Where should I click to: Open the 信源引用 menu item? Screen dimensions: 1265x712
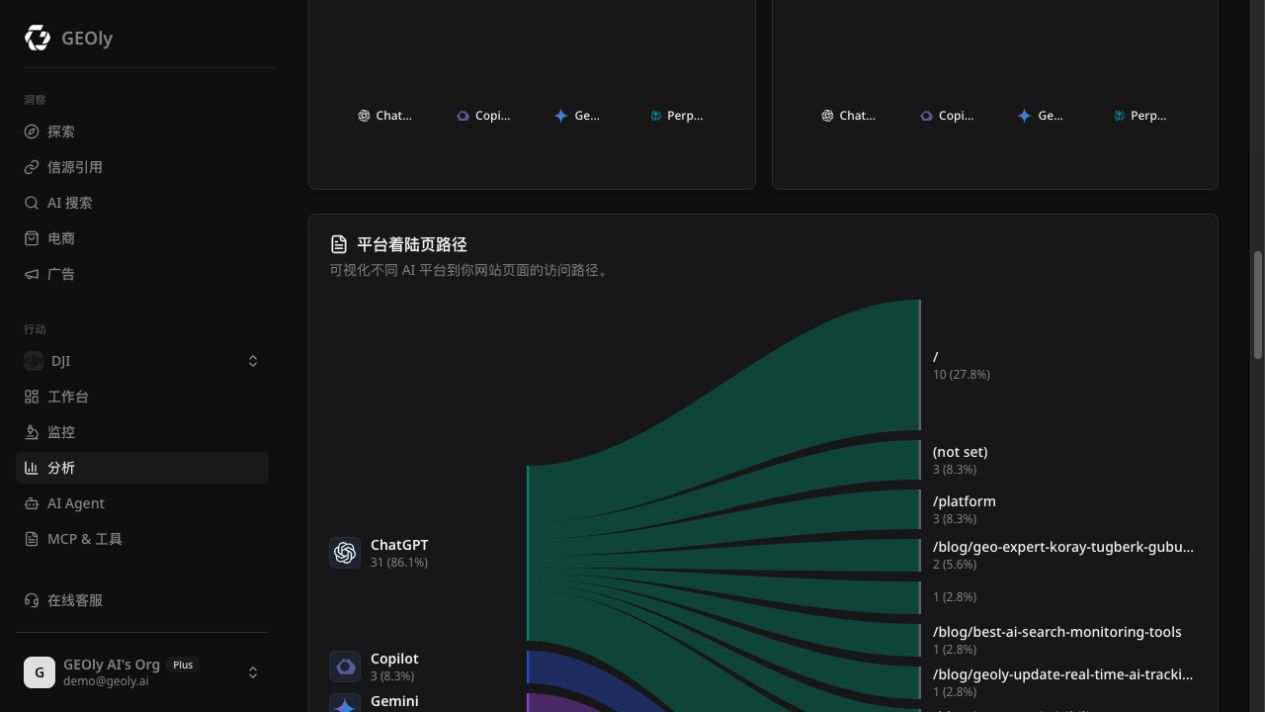point(142,167)
